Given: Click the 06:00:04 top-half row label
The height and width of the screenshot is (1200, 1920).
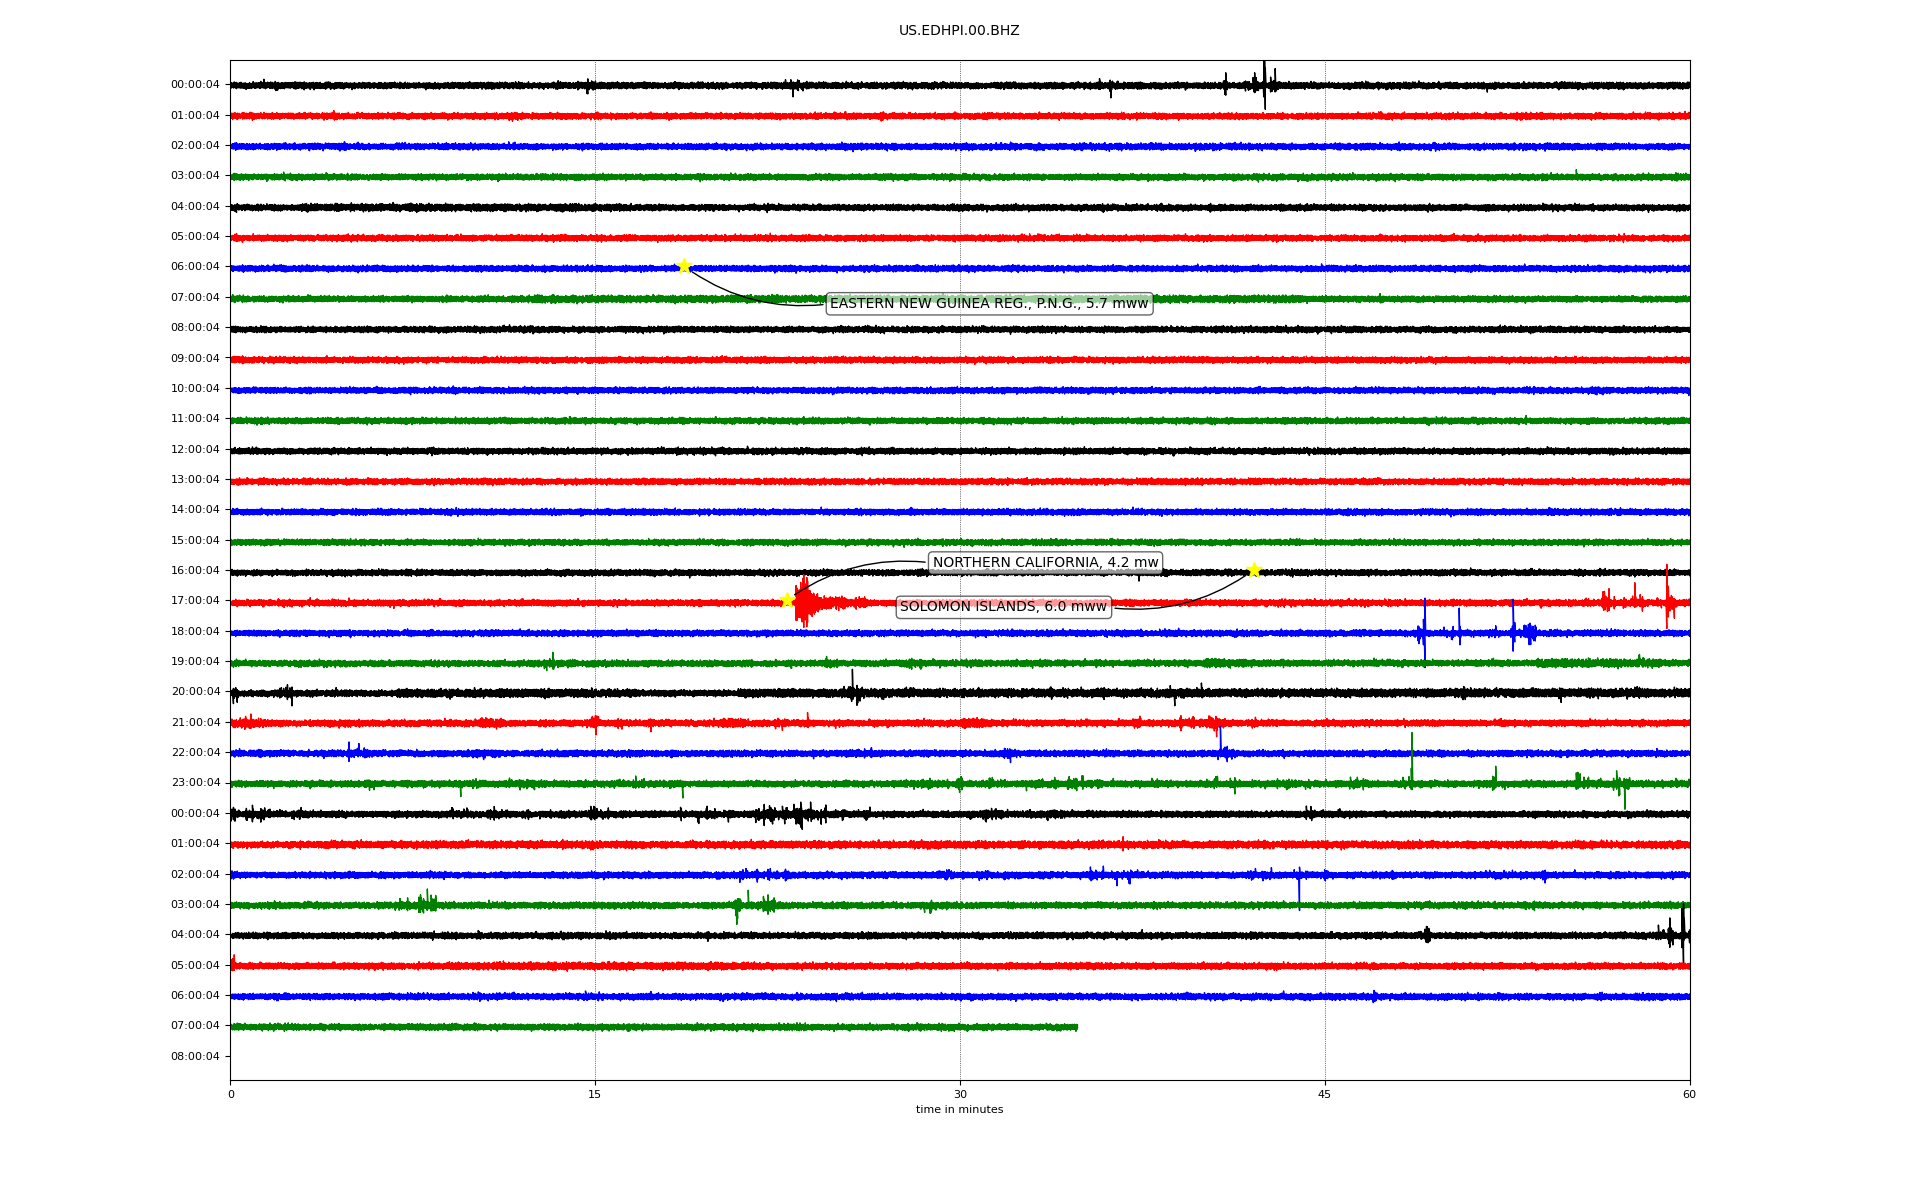Looking at the screenshot, I should coord(195,266).
